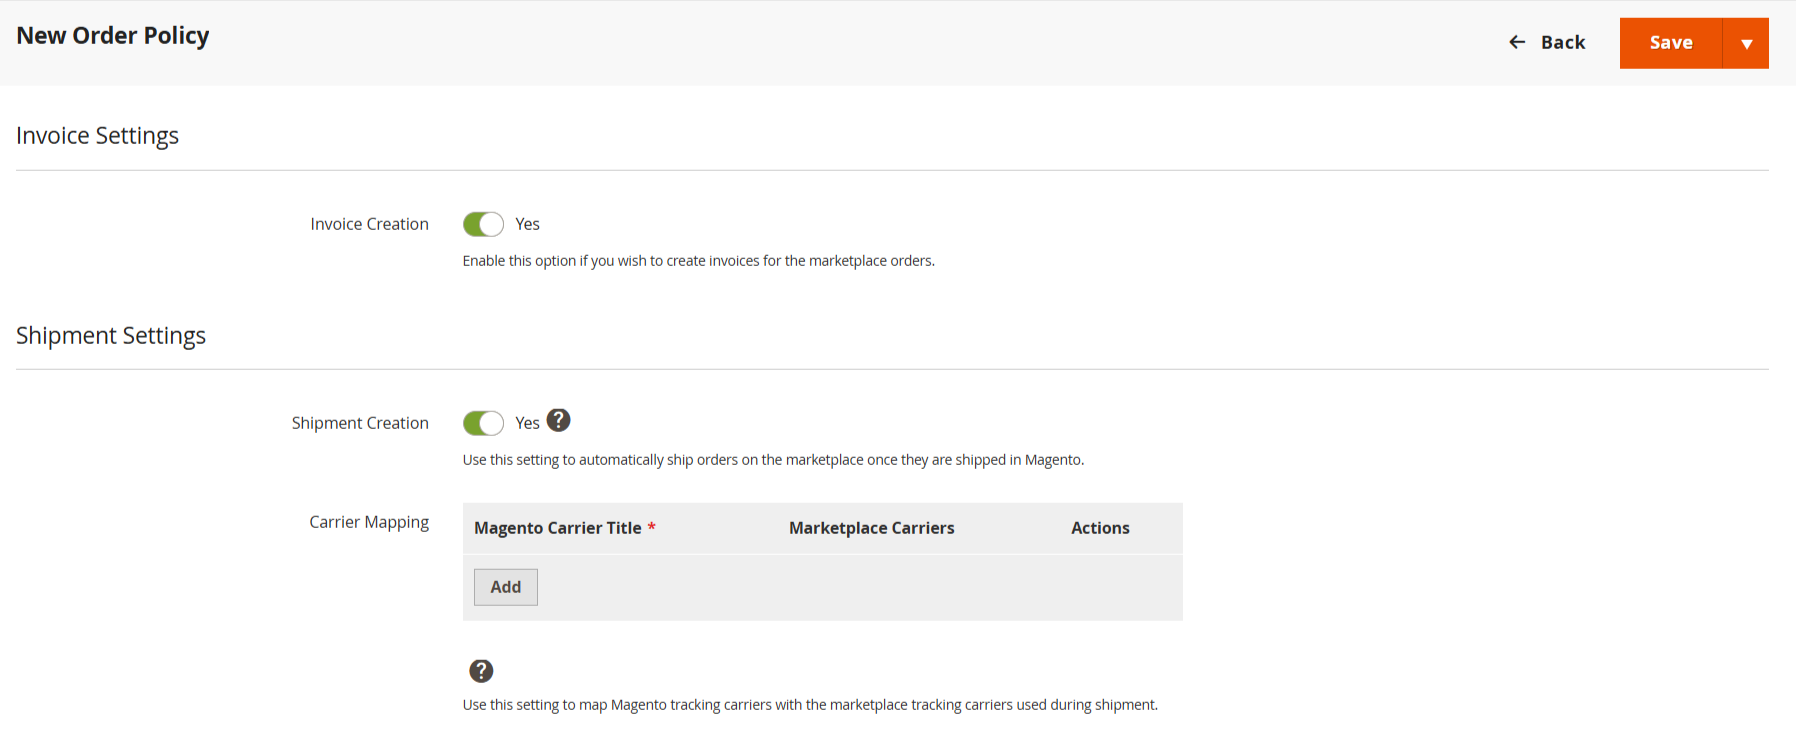This screenshot has width=1796, height=749.
Task: Click Yes text next to Shipment Creation
Action: coord(527,423)
